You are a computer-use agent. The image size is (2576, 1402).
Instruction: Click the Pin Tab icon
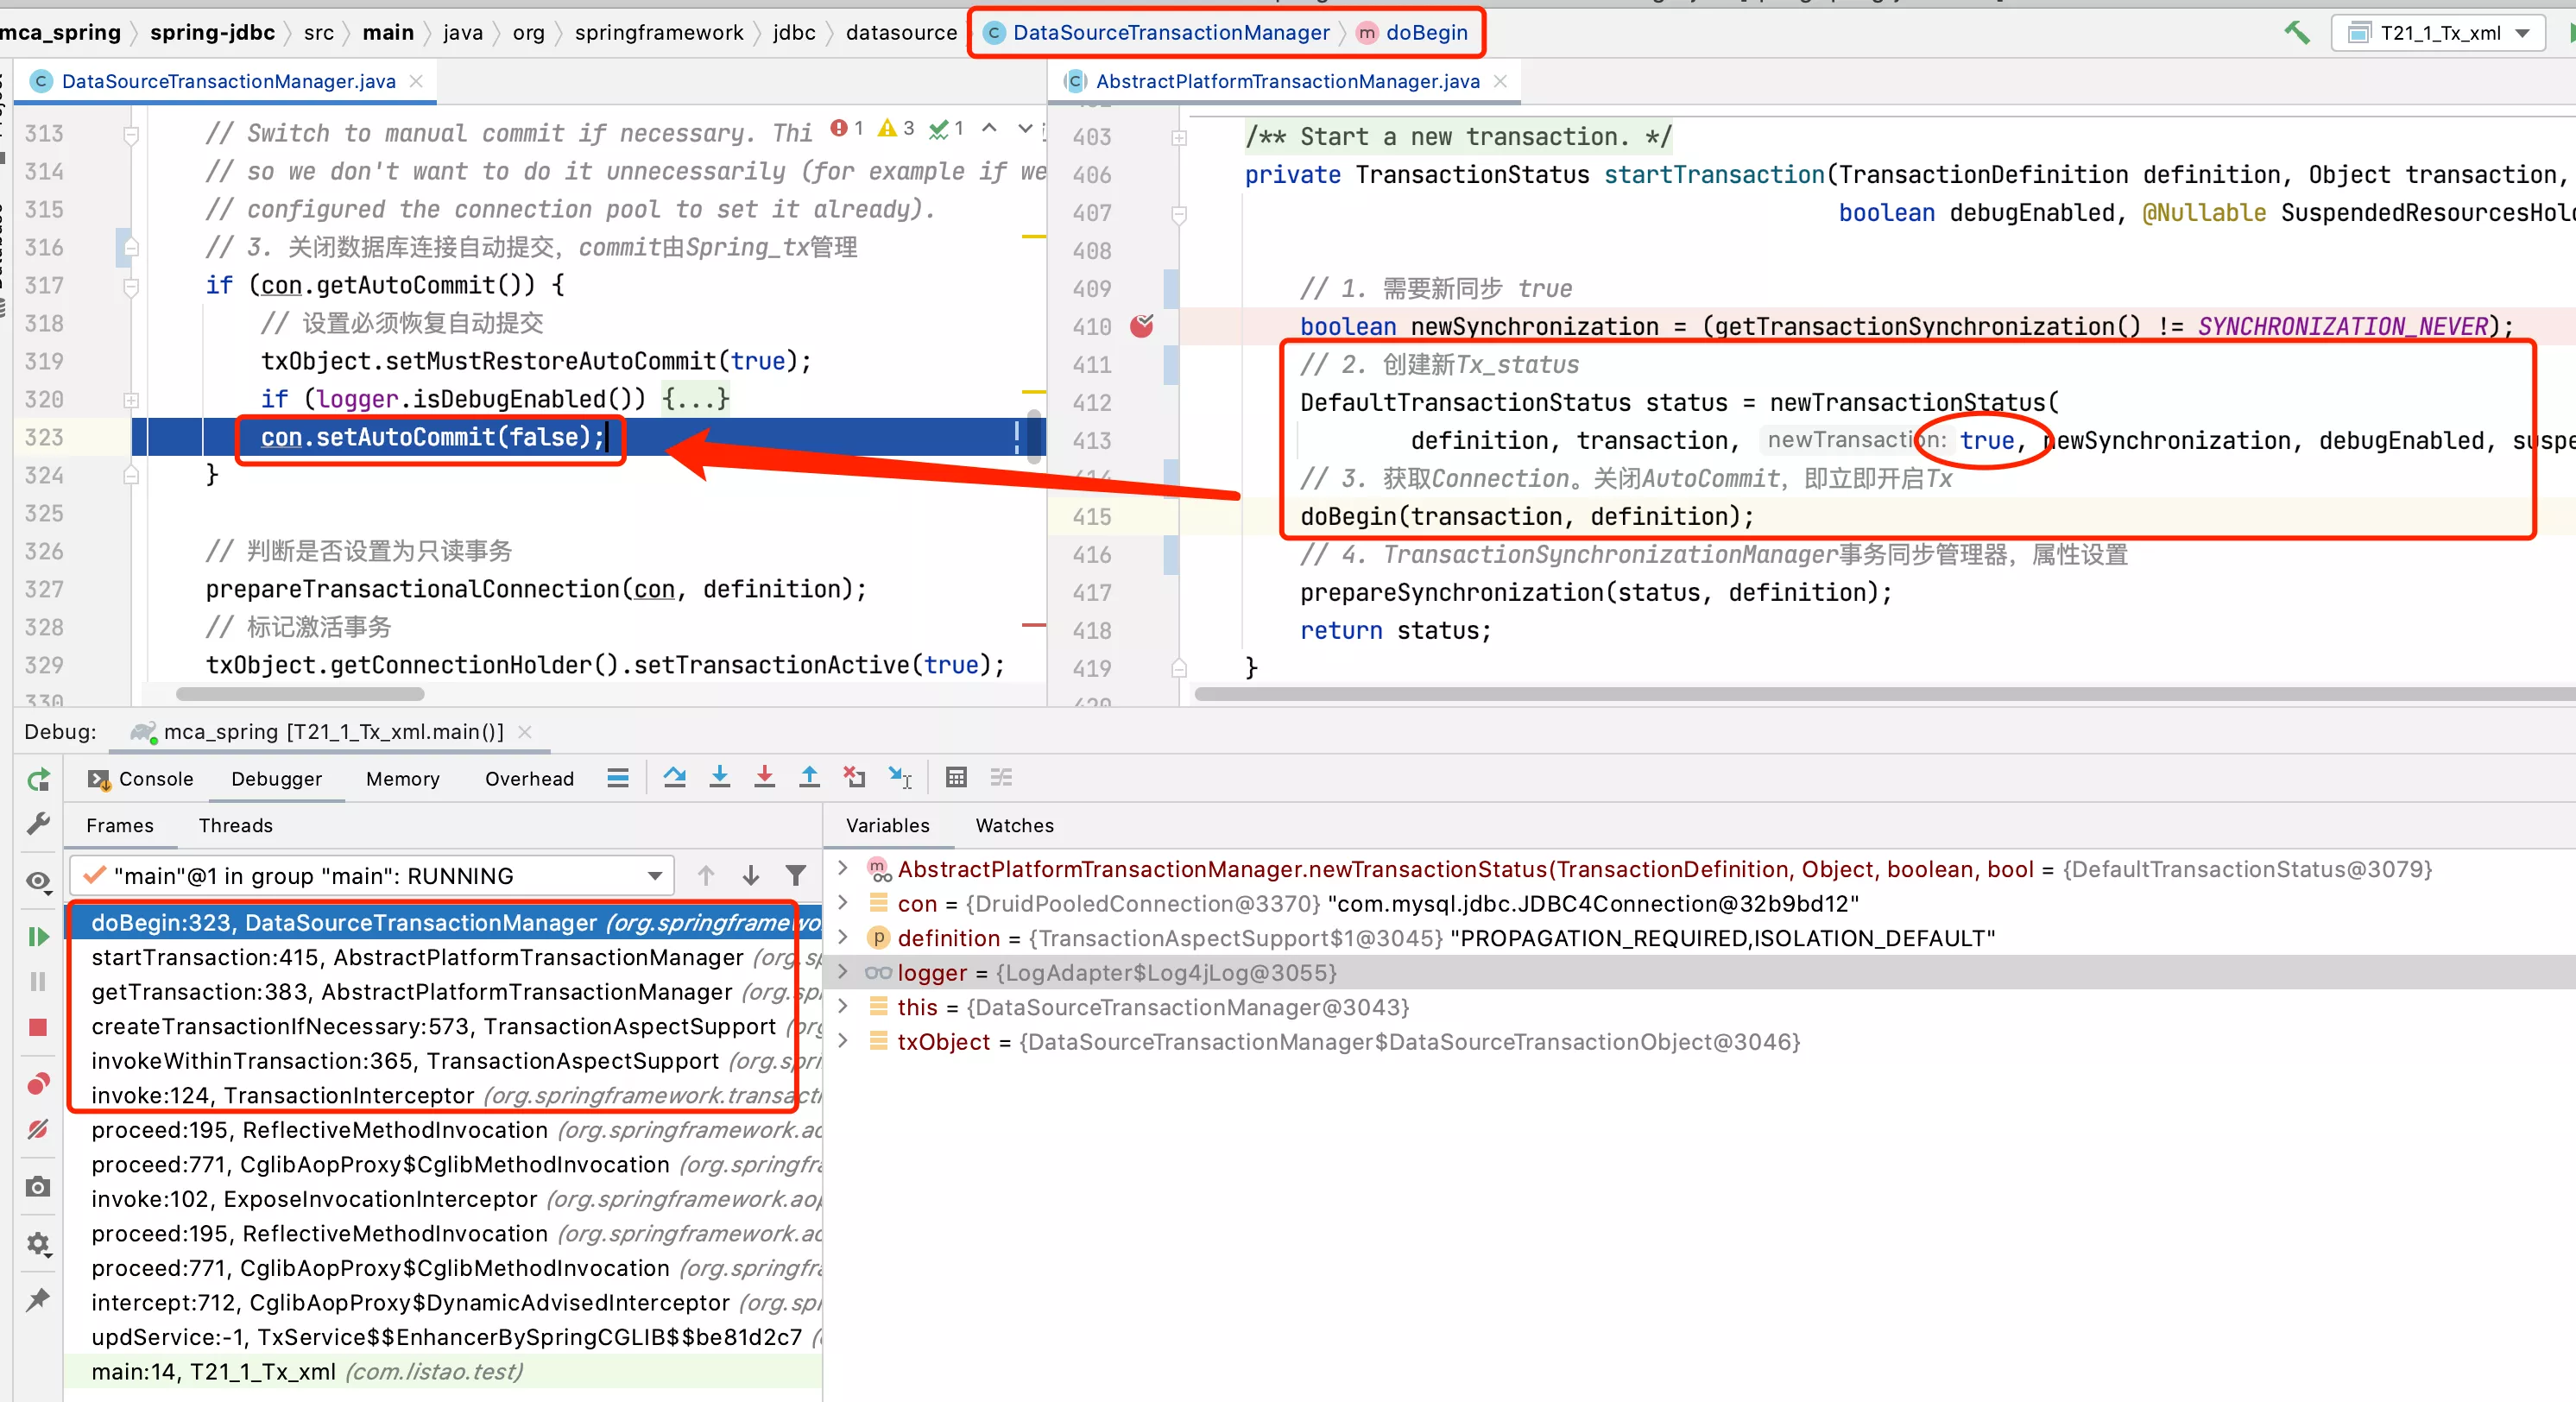click(38, 1300)
